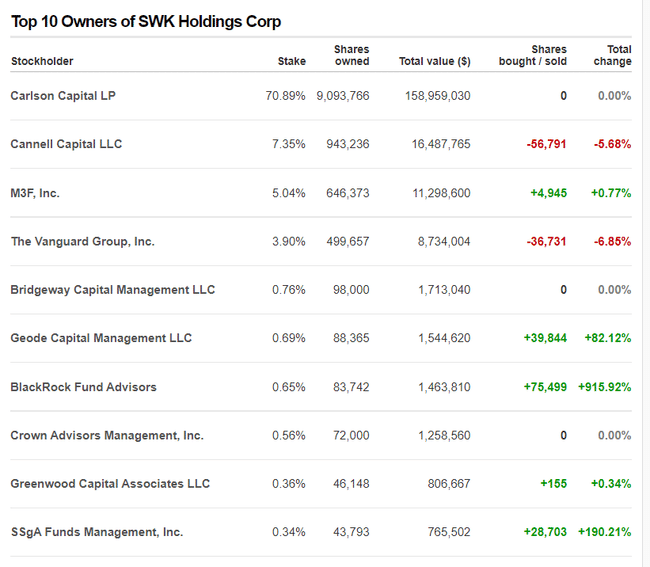Sort by Total value ($) header
Image resolution: width=650 pixels, height=567 pixels.
tap(434, 61)
